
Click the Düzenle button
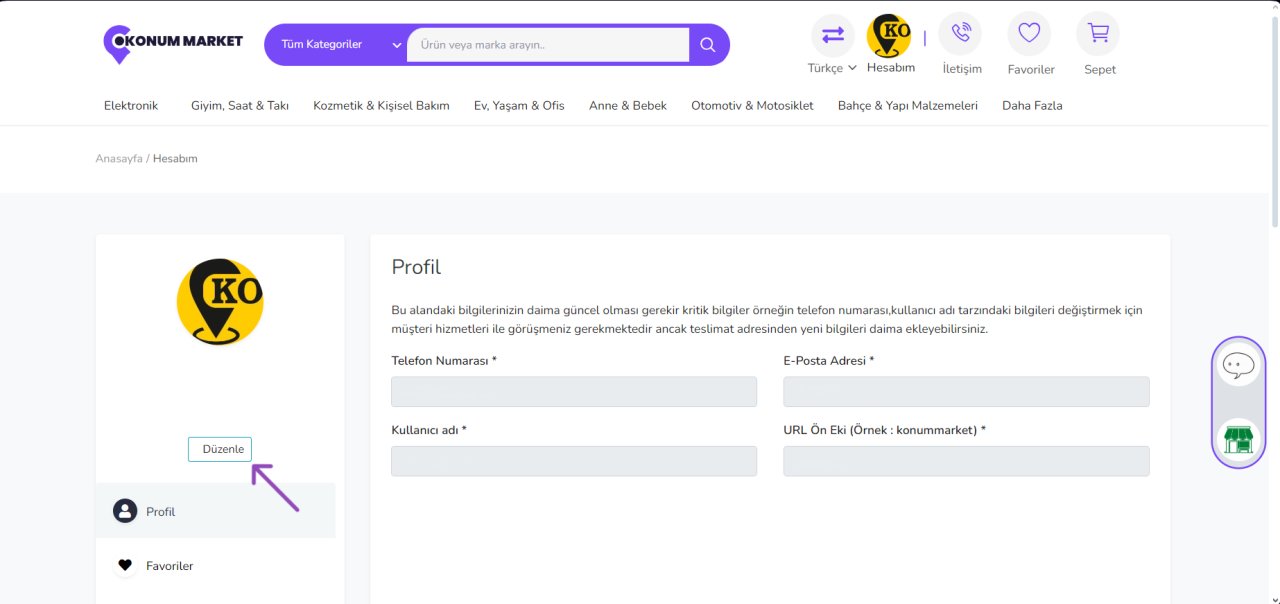[x=220, y=449]
